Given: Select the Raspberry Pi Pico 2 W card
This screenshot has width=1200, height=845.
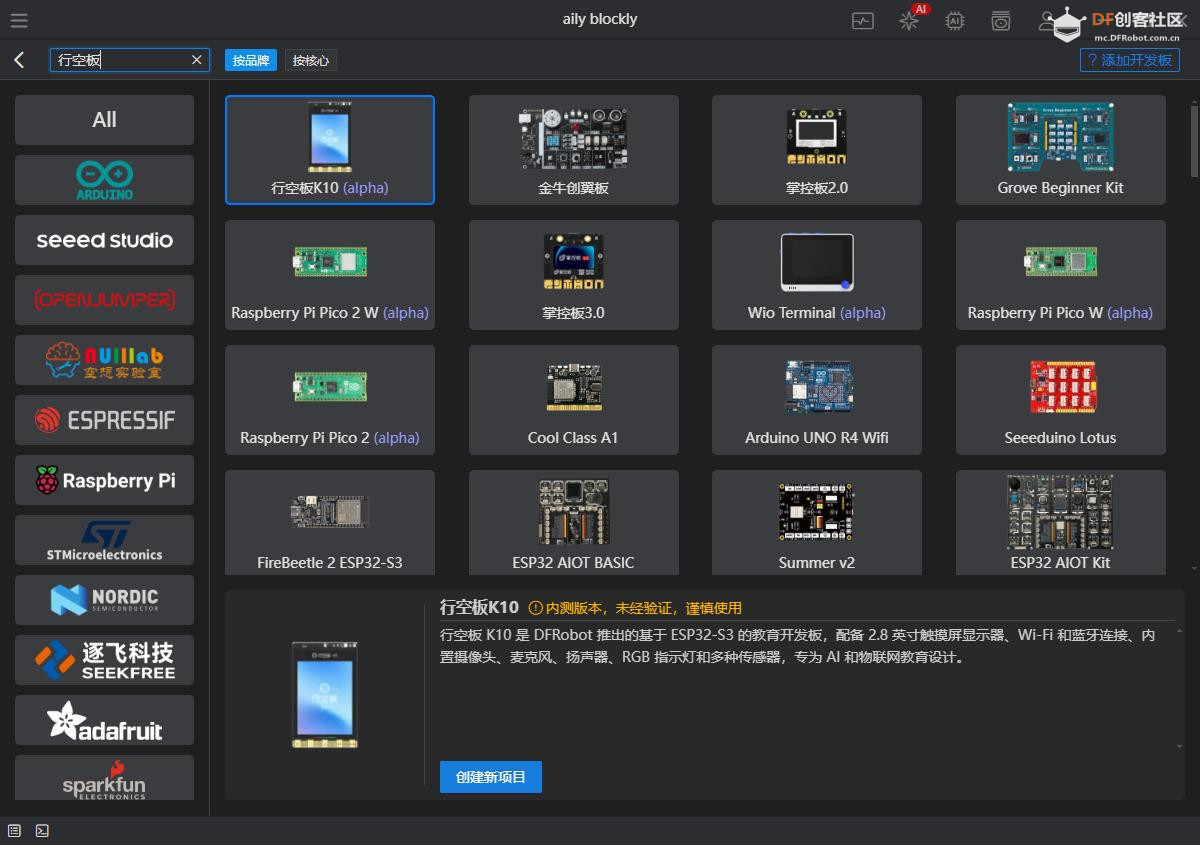Looking at the screenshot, I should (x=330, y=275).
